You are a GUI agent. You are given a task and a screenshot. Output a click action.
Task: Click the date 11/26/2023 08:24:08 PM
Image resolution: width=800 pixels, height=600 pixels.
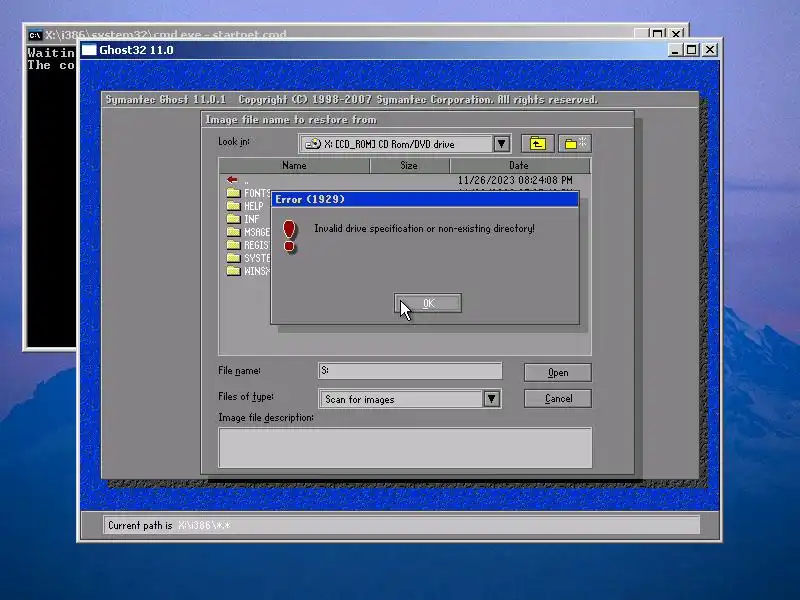[x=515, y=180]
